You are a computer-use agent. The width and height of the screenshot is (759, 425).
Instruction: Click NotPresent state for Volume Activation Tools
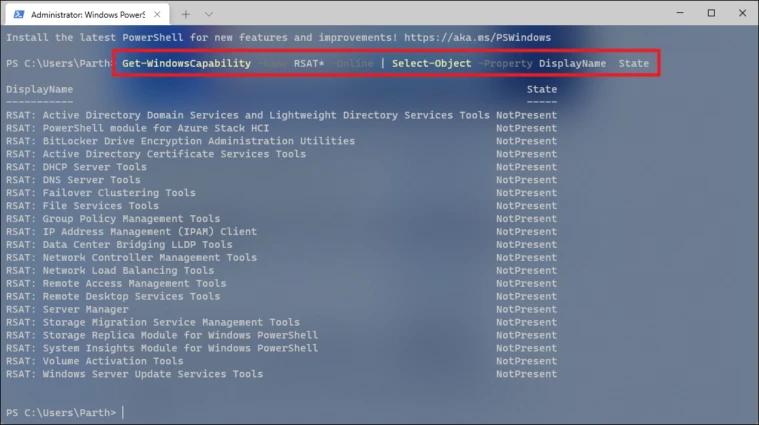527,361
